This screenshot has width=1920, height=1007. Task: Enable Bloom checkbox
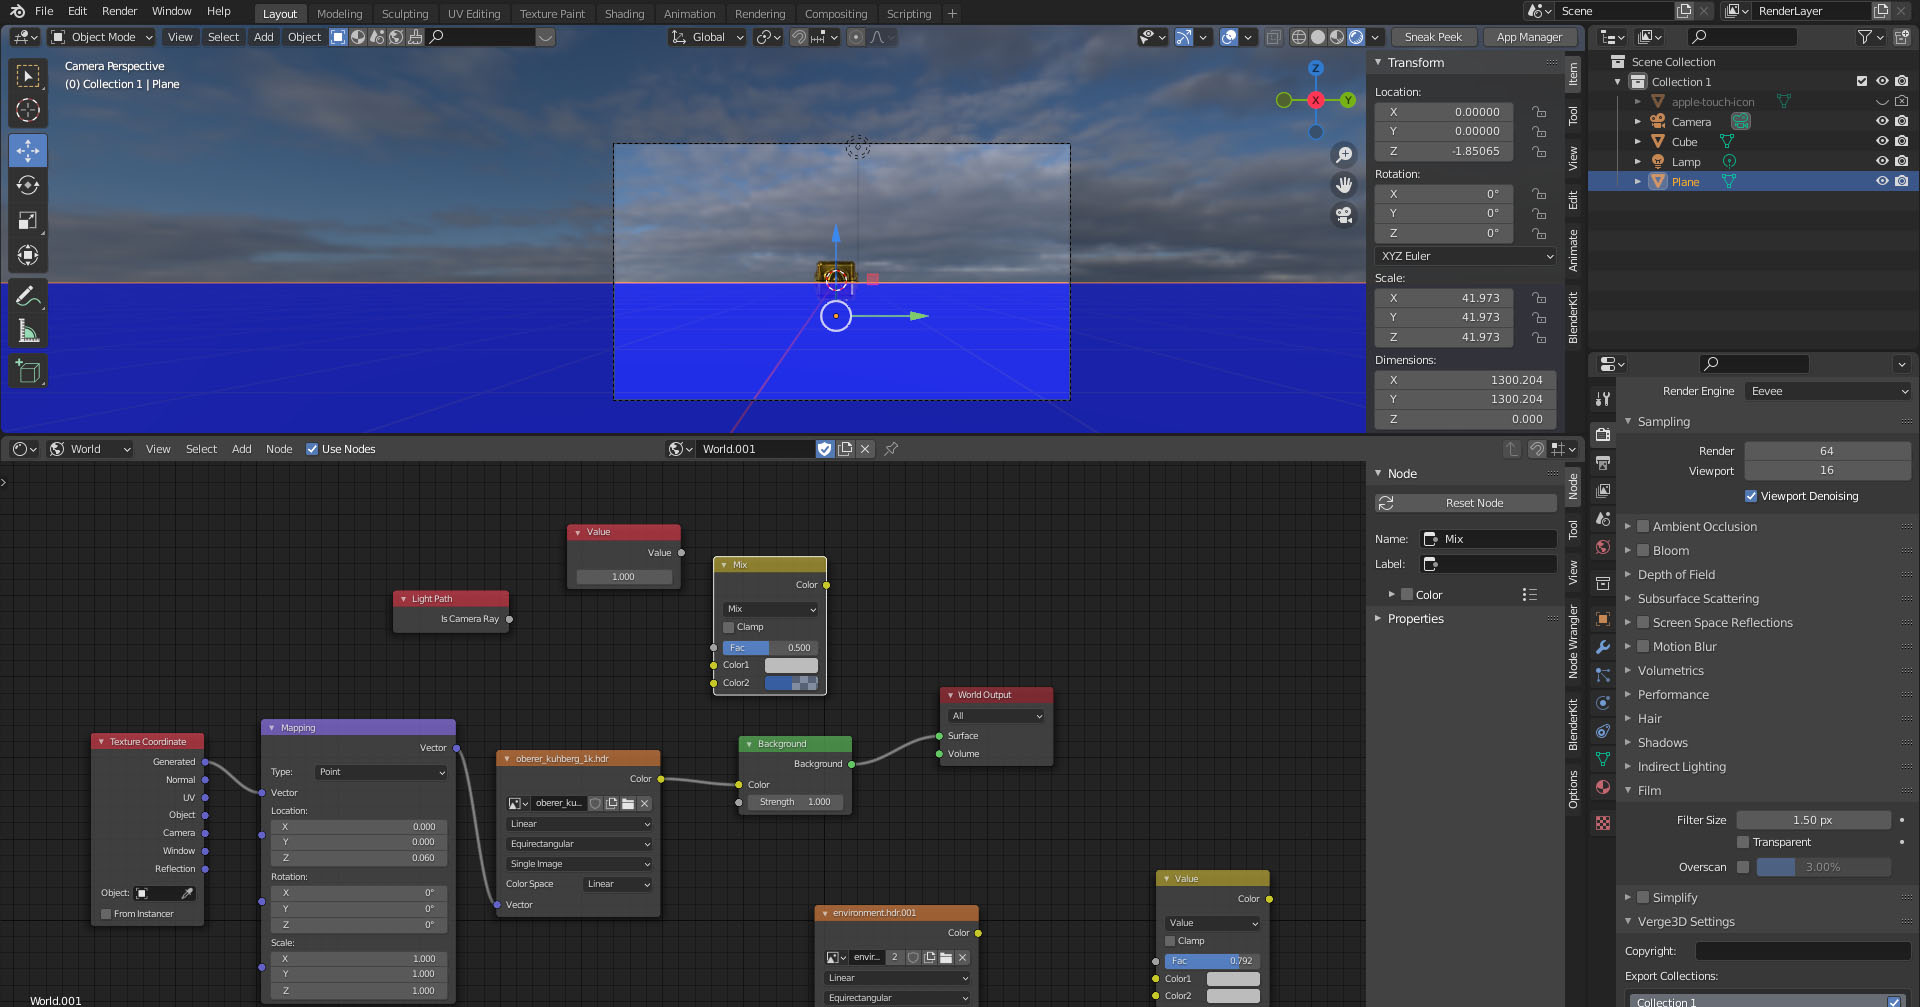click(x=1643, y=550)
